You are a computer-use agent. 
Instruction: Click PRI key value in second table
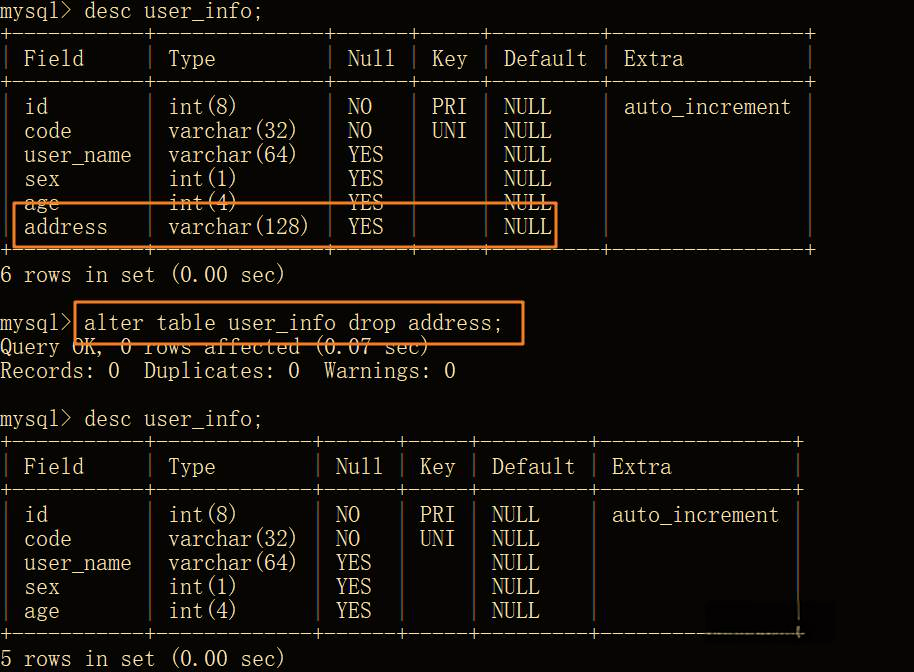pyautogui.click(x=437, y=515)
